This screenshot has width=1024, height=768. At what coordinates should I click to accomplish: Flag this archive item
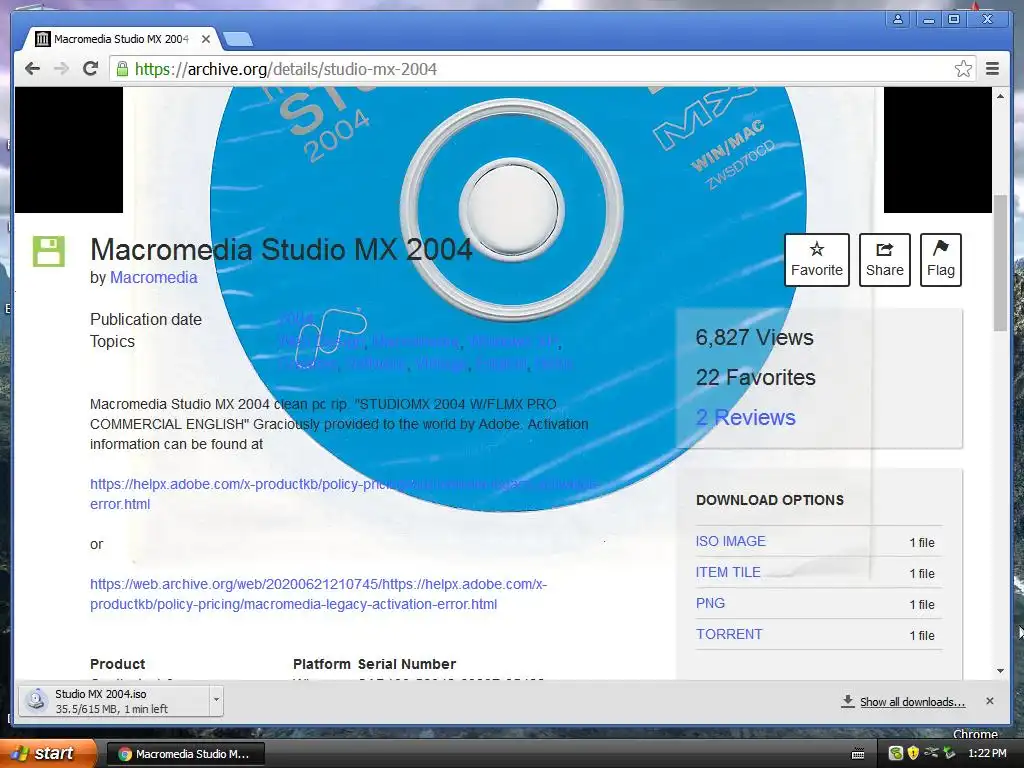tap(940, 260)
